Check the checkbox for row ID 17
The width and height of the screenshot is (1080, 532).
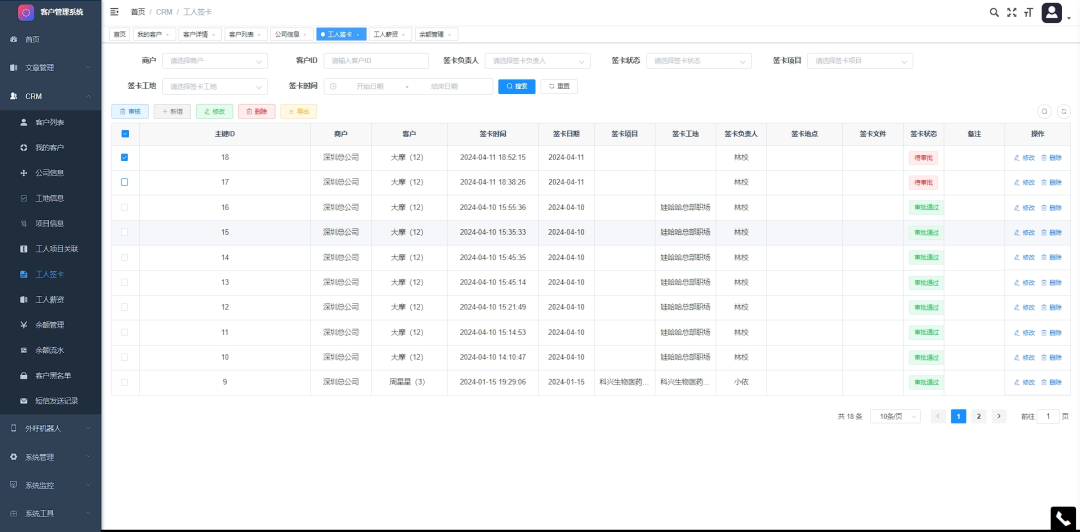pos(125,182)
